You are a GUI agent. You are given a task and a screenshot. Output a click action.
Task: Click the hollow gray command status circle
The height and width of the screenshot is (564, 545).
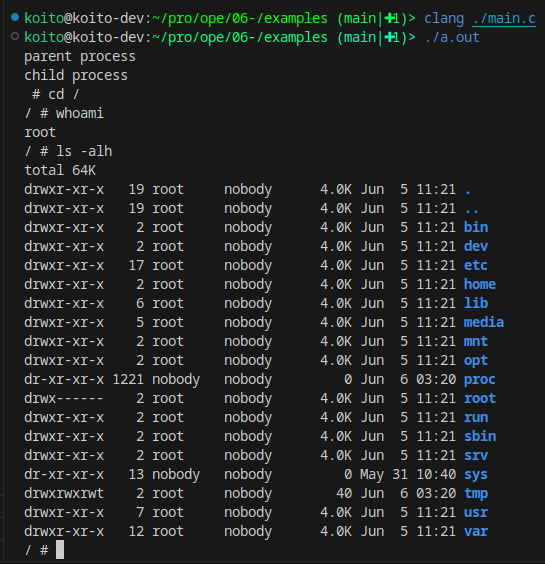click(15, 36)
